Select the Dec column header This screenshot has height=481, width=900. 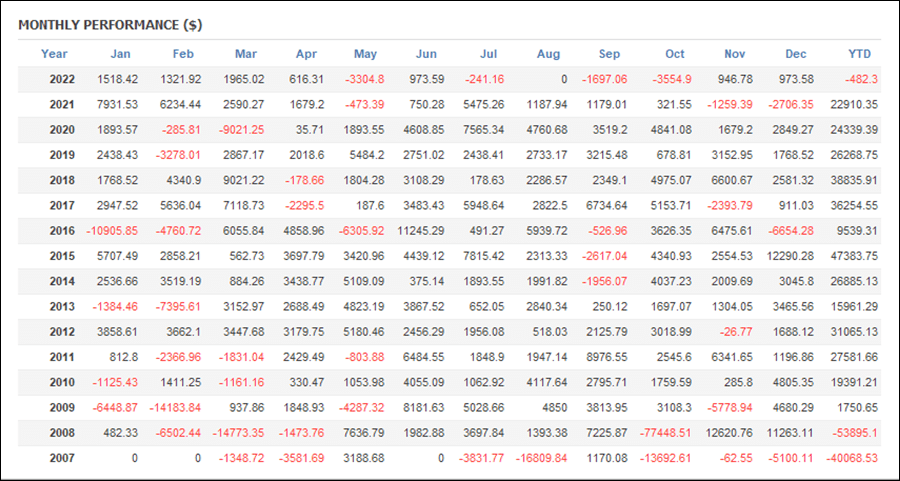pos(796,54)
